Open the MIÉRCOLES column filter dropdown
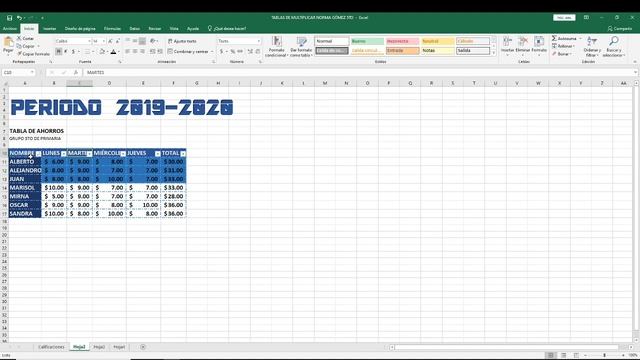 123,154
